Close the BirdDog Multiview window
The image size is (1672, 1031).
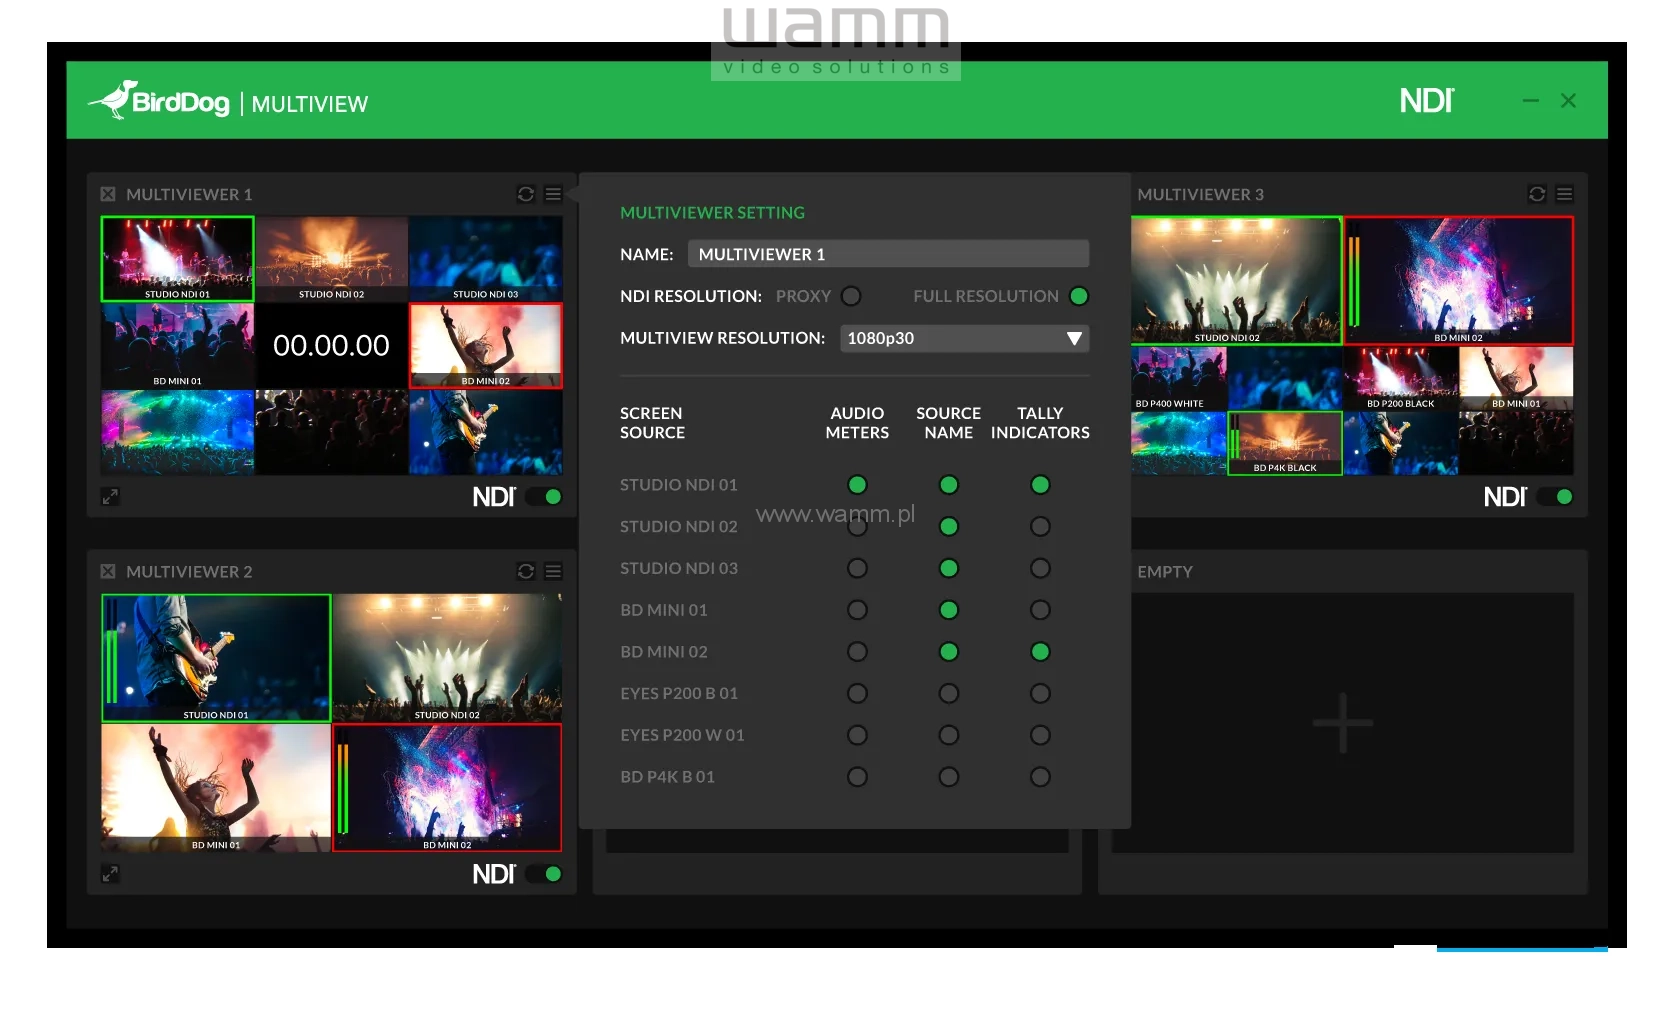1568,101
